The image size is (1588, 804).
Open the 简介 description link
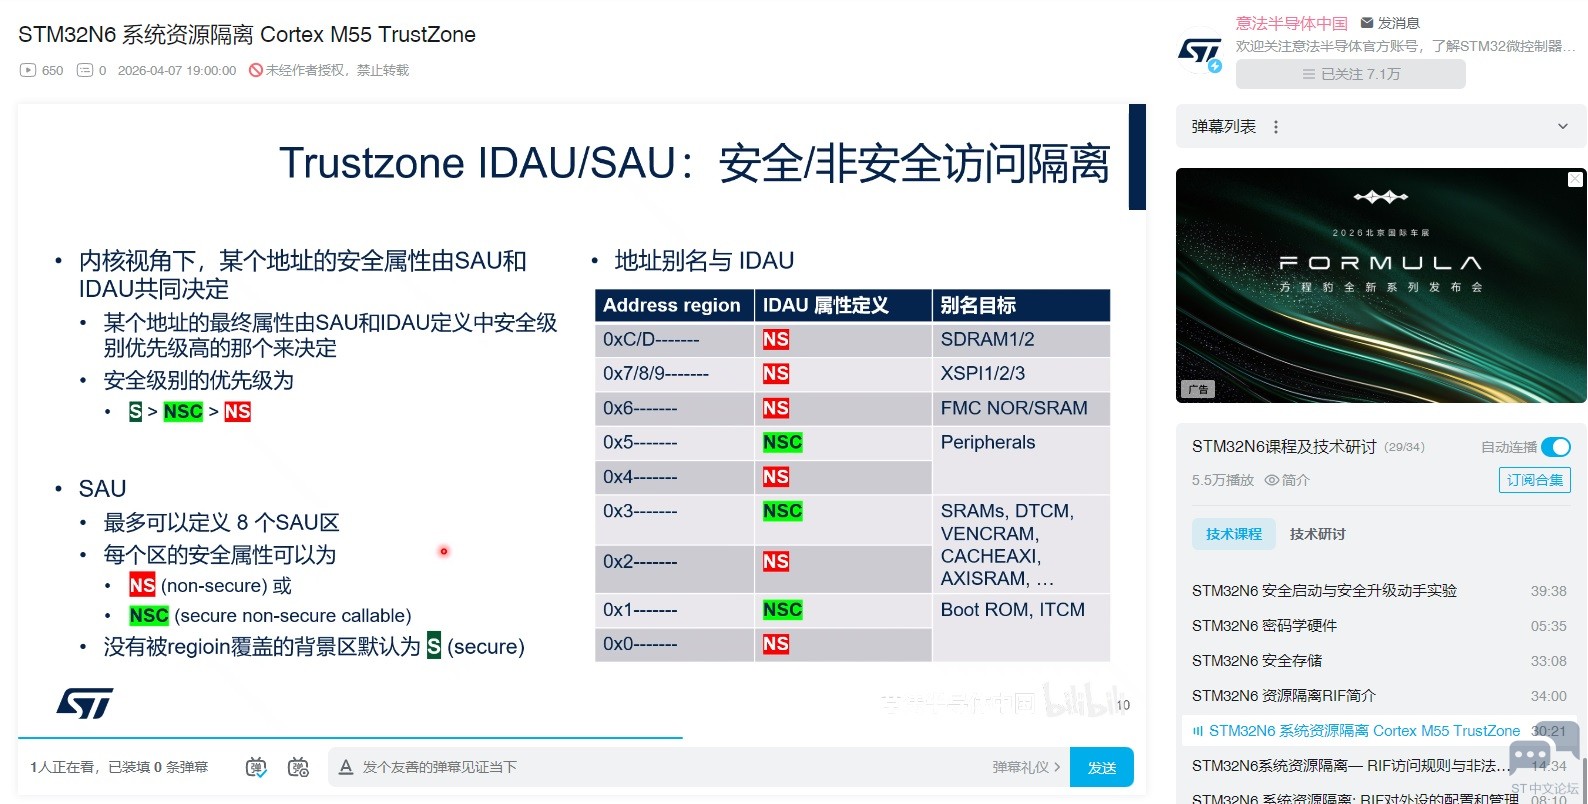pyautogui.click(x=1295, y=480)
